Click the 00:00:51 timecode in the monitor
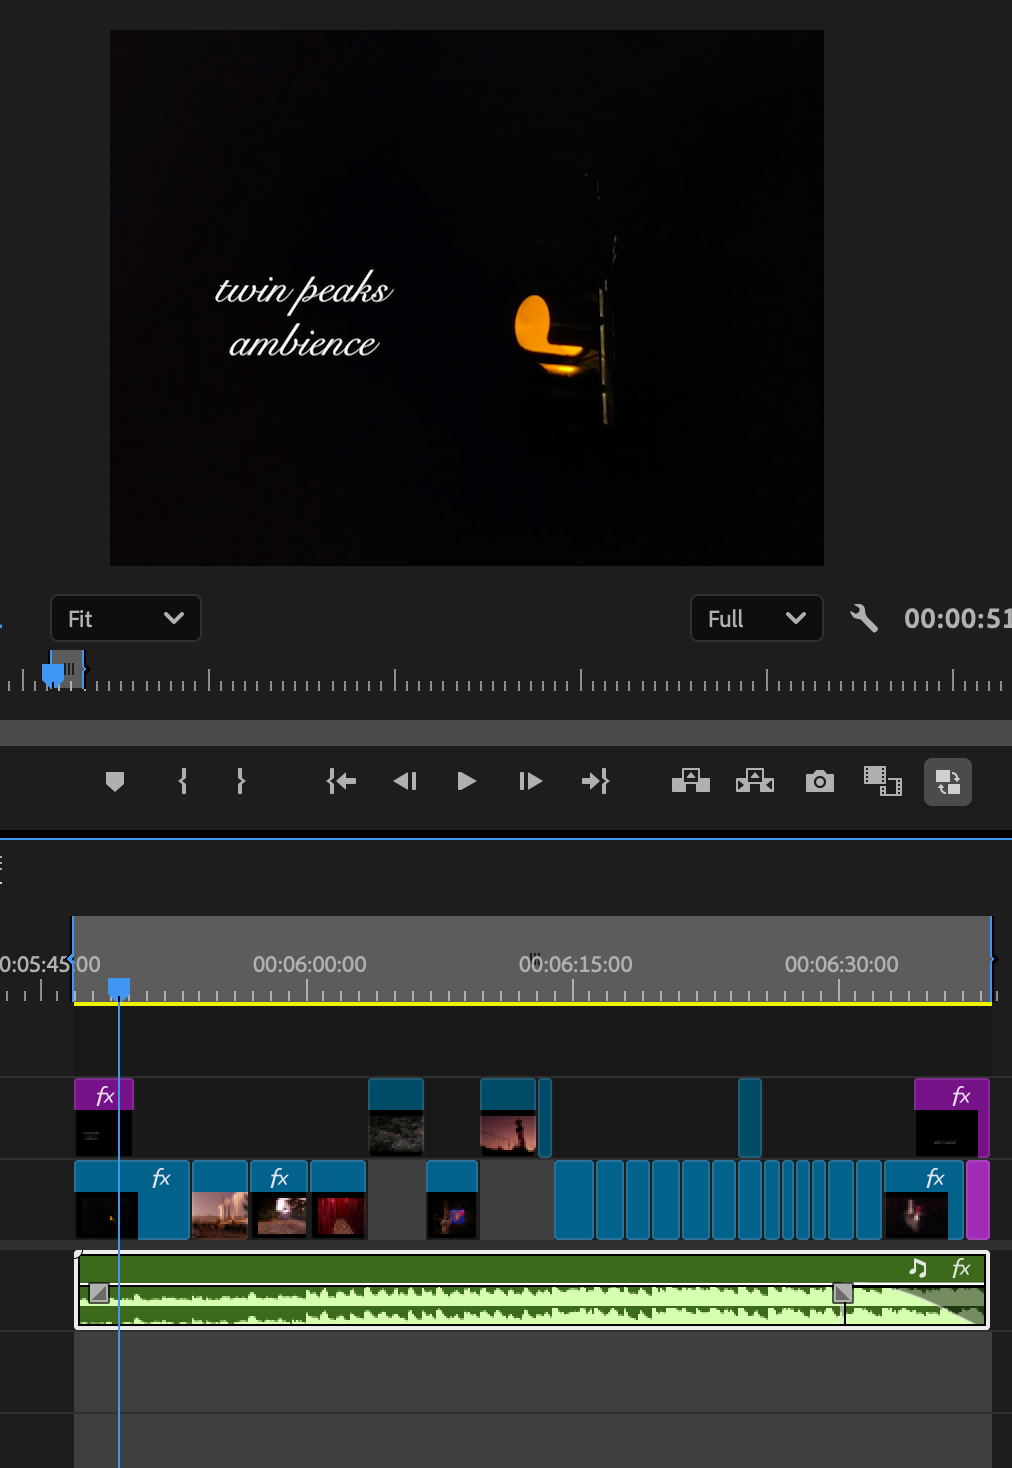The height and width of the screenshot is (1468, 1012). (x=957, y=618)
